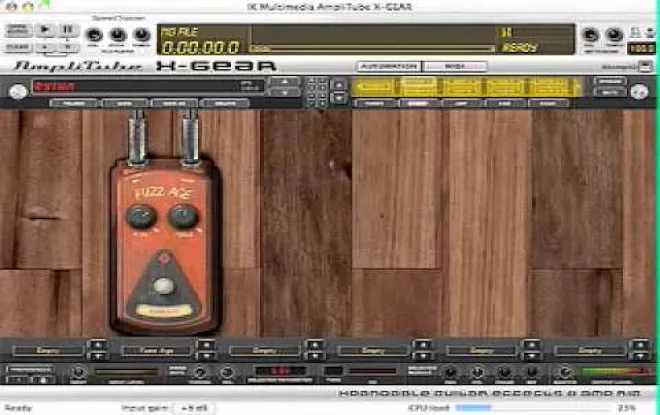Click the small button beneath the Play button
Viewport: 660px width, 415px height.
[45, 47]
